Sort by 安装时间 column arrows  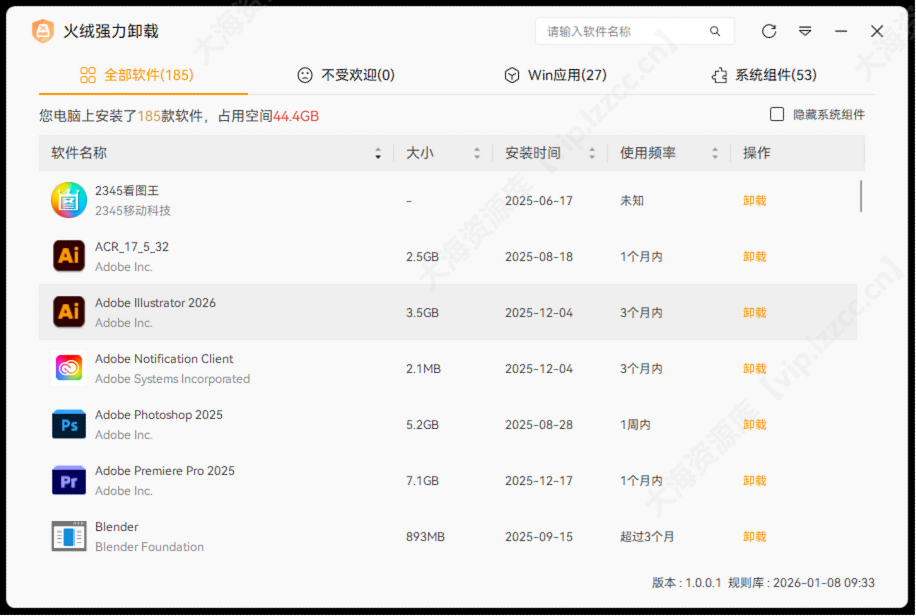(592, 153)
